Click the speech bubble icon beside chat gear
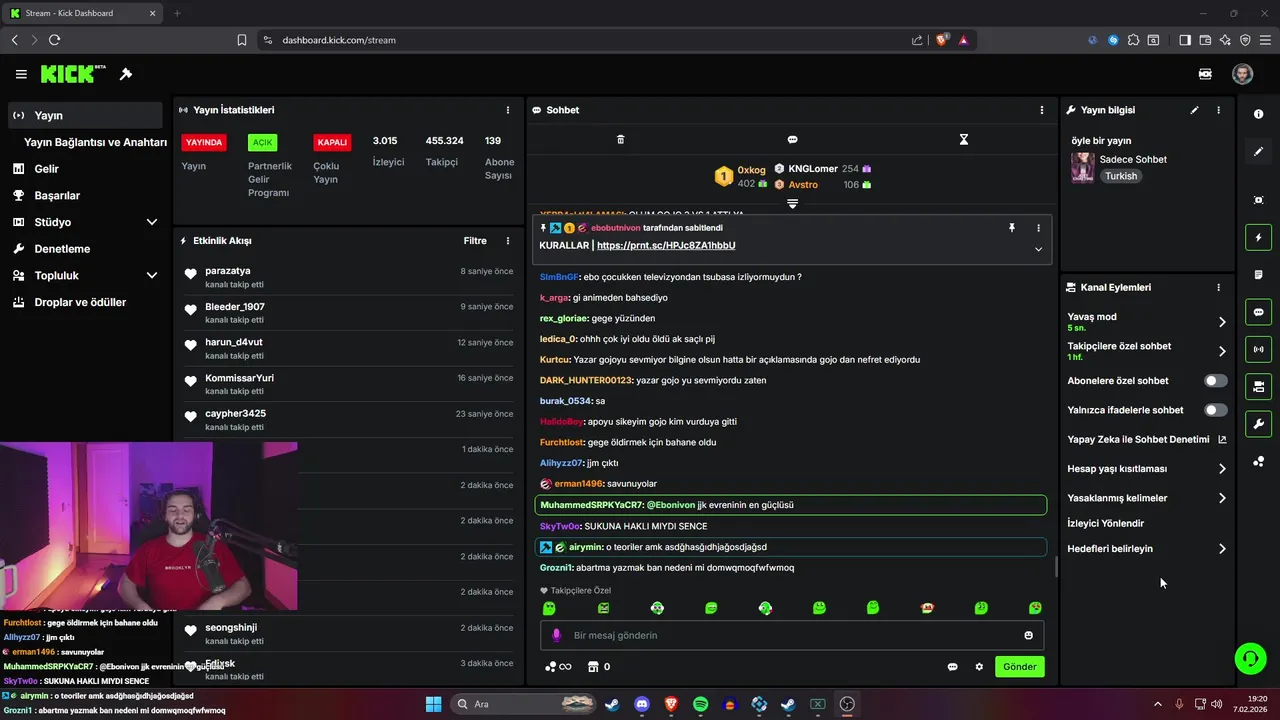 (x=952, y=667)
